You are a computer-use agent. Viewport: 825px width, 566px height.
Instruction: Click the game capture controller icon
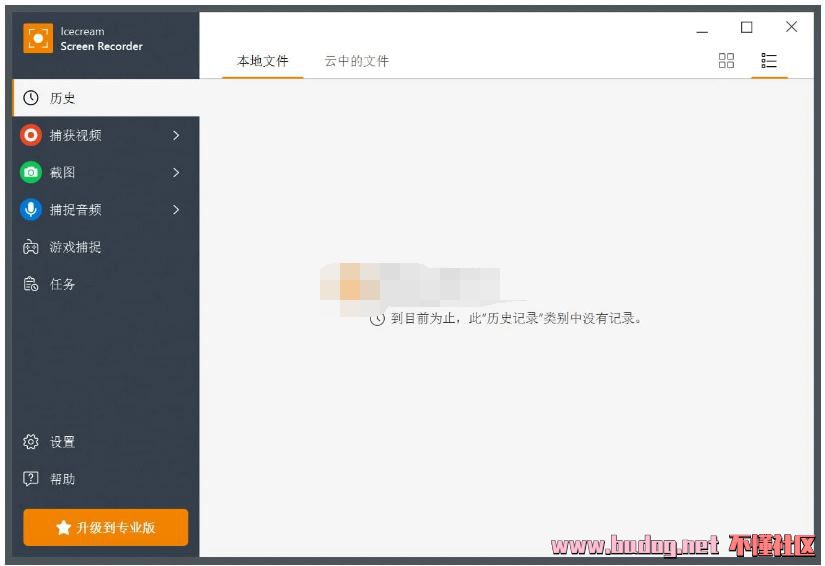tap(31, 247)
